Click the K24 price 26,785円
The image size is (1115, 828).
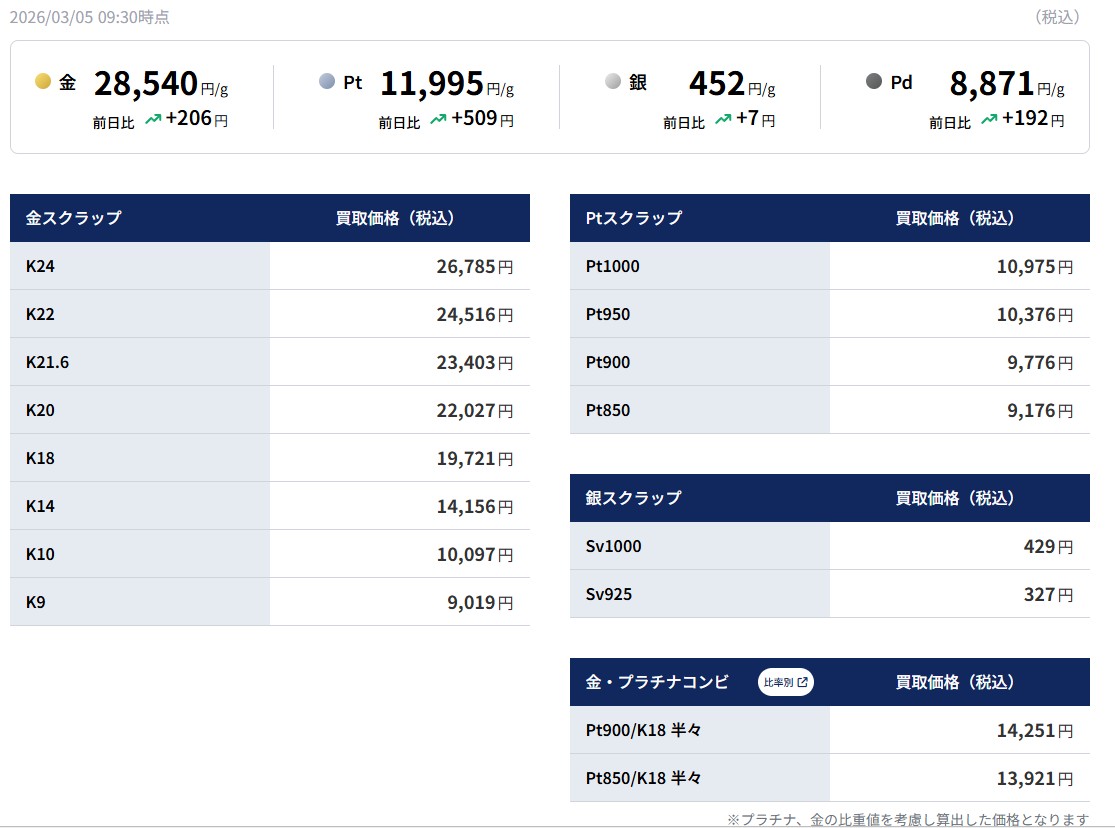click(475, 267)
